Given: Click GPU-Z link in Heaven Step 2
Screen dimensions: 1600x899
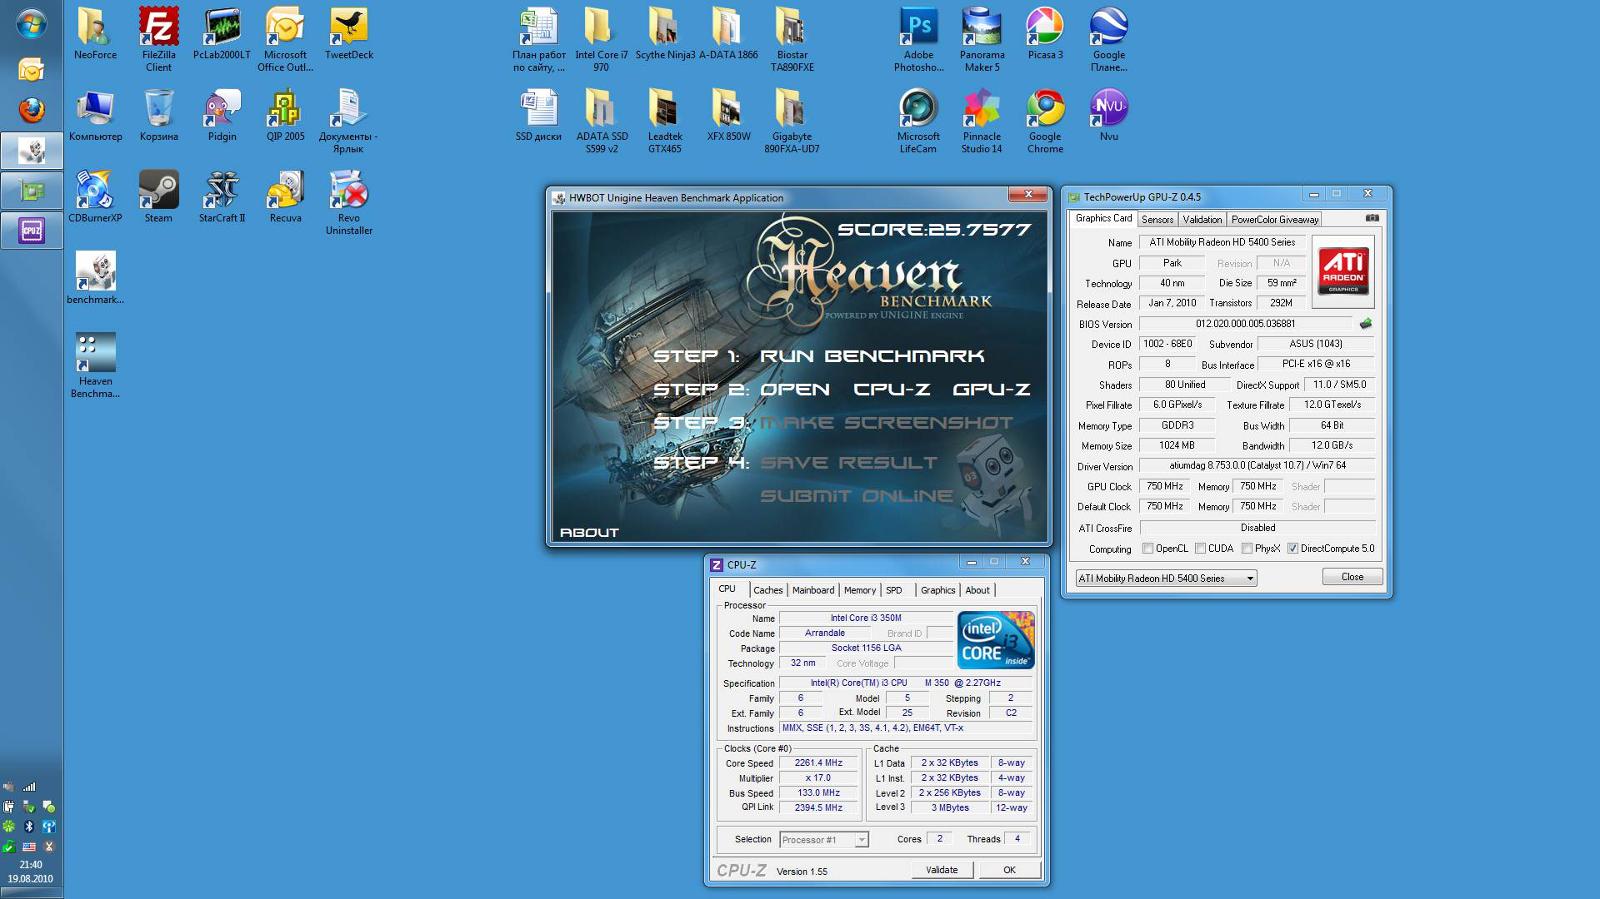Looking at the screenshot, I should click(x=991, y=390).
